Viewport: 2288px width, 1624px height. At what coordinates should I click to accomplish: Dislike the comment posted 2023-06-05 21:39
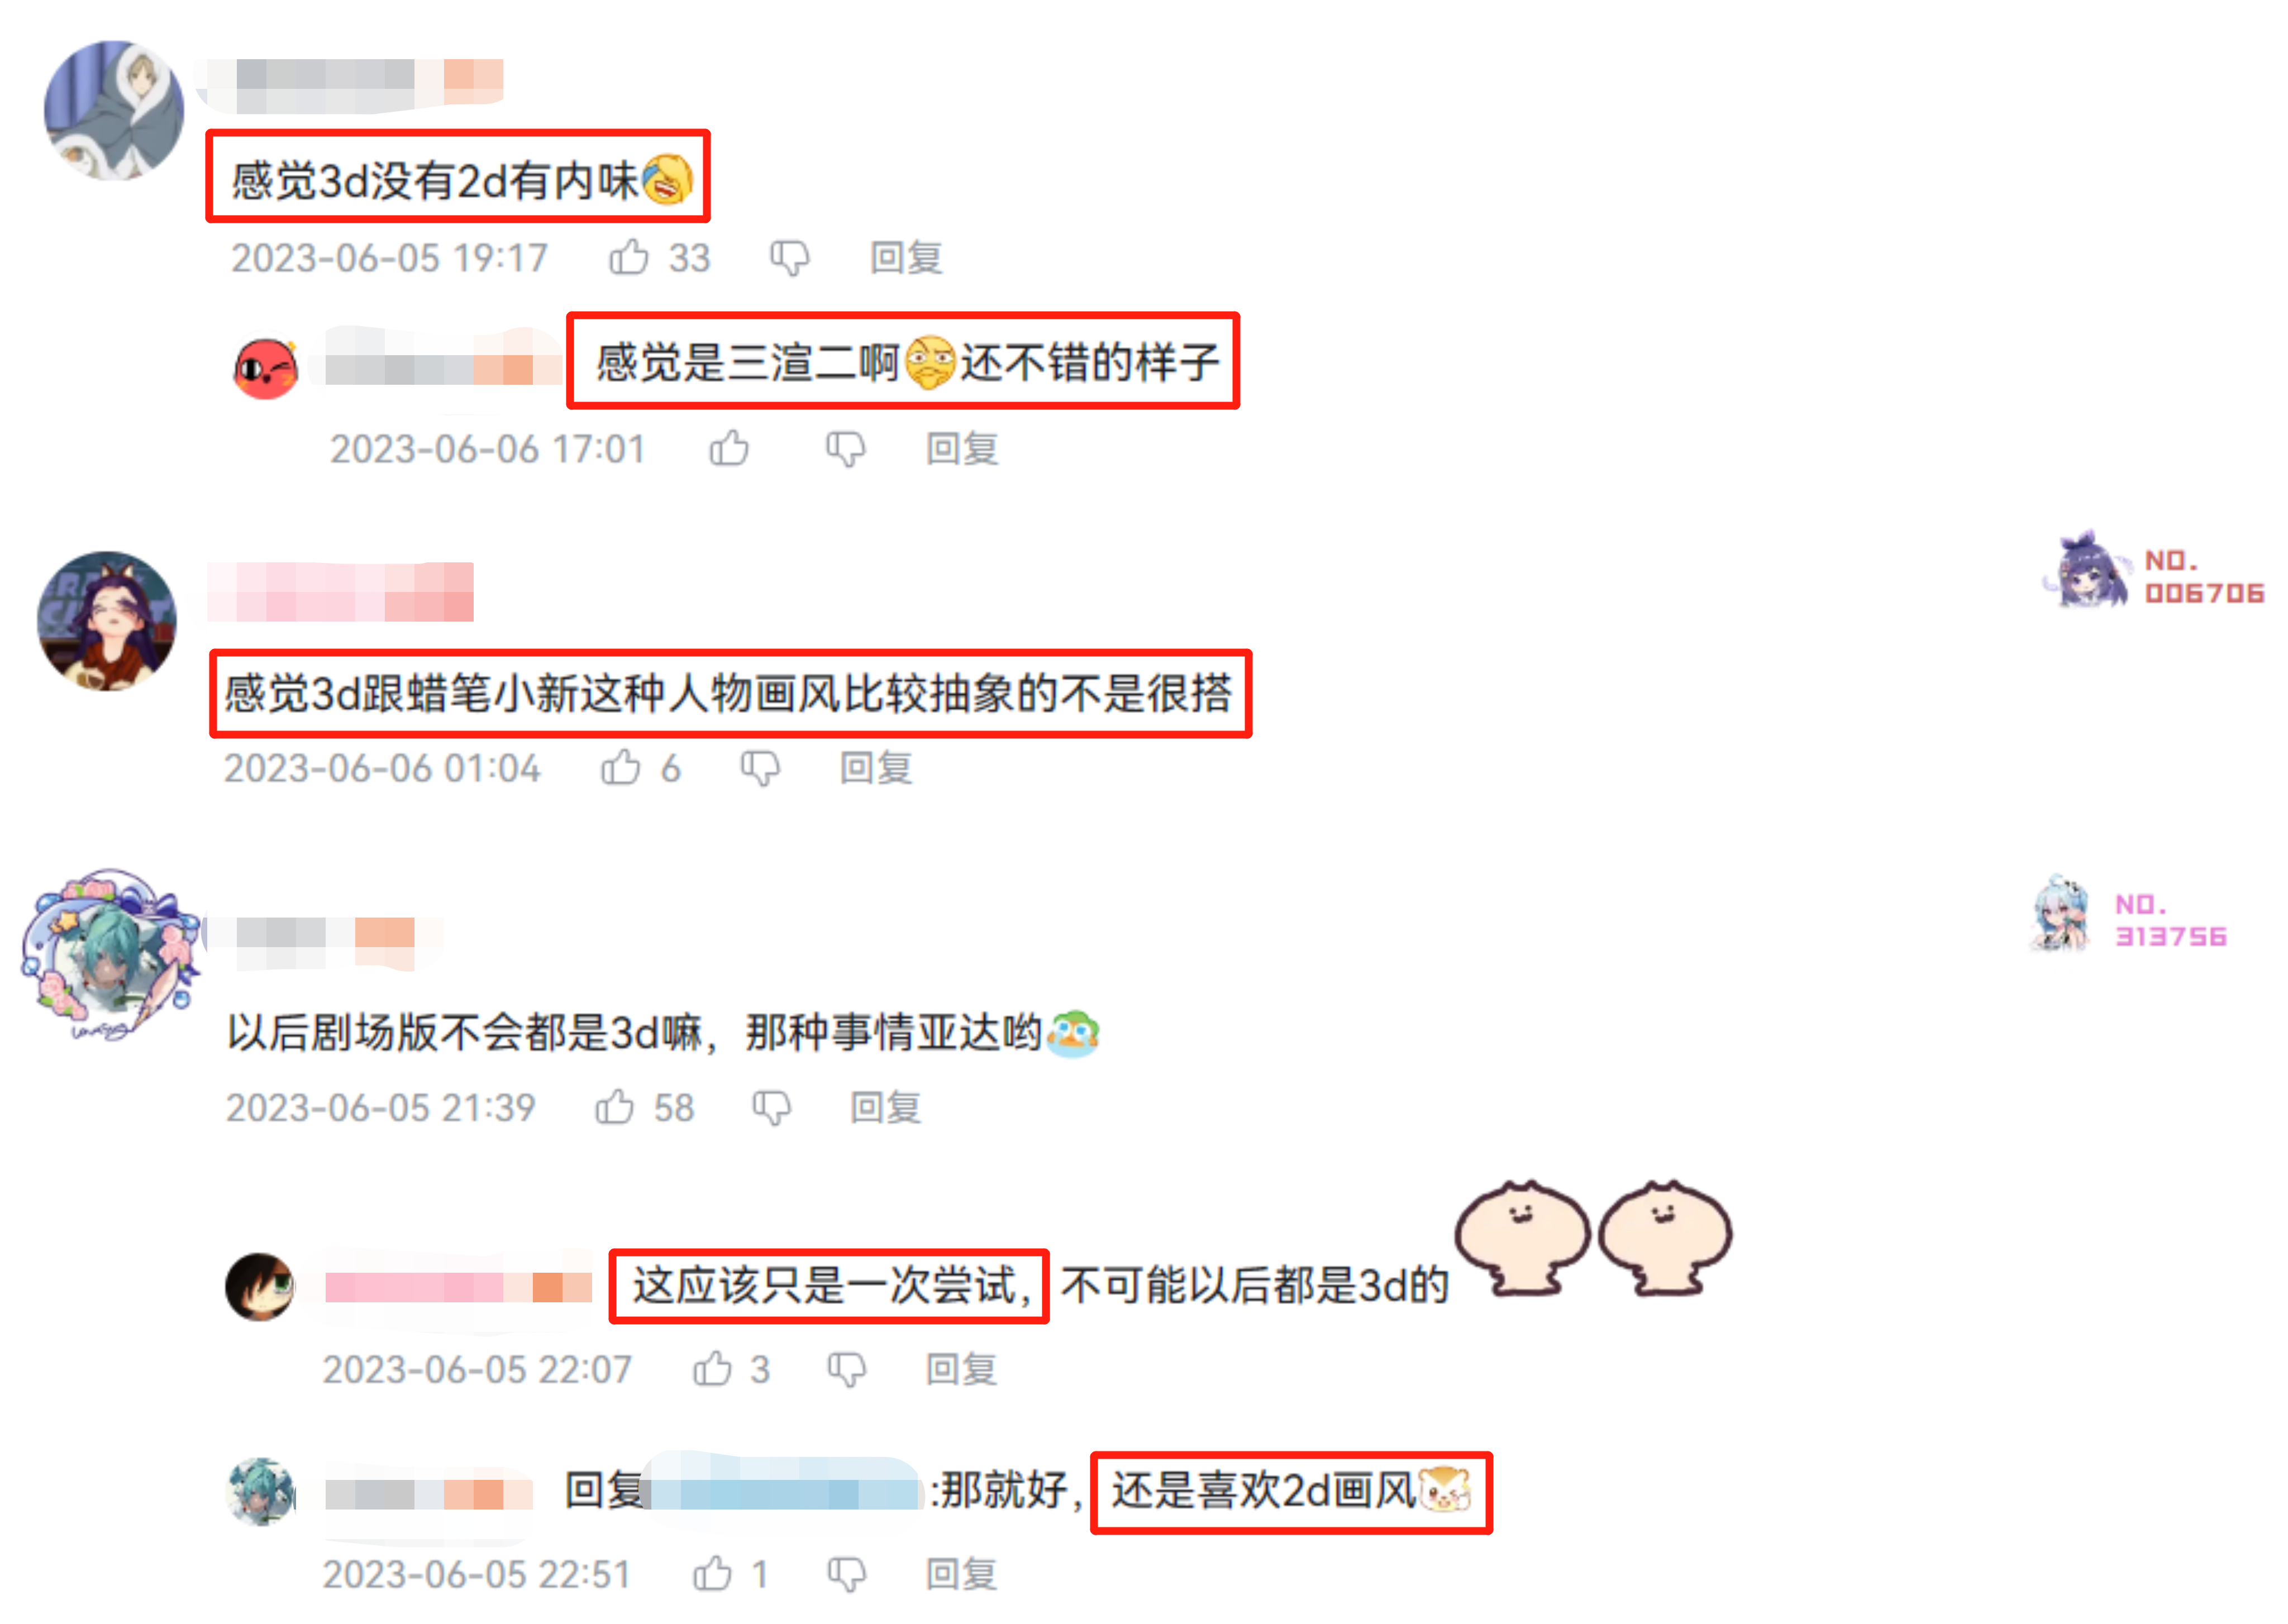tap(771, 1108)
